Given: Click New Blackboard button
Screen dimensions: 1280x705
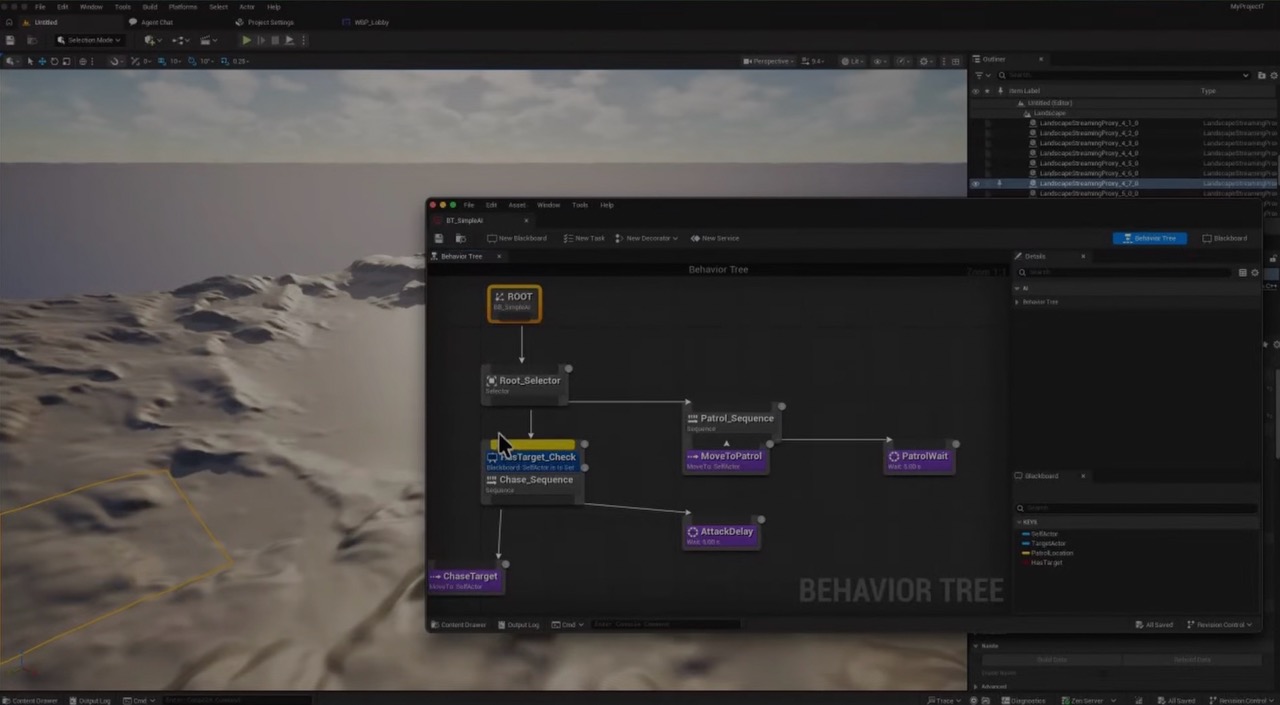Looking at the screenshot, I should coord(517,238).
